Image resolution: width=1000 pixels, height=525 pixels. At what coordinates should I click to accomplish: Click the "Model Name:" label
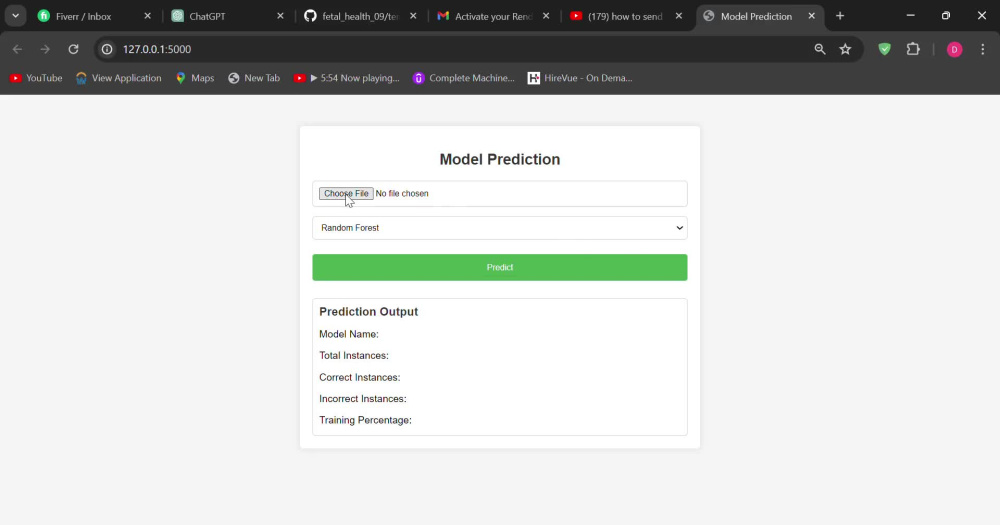coord(349,334)
